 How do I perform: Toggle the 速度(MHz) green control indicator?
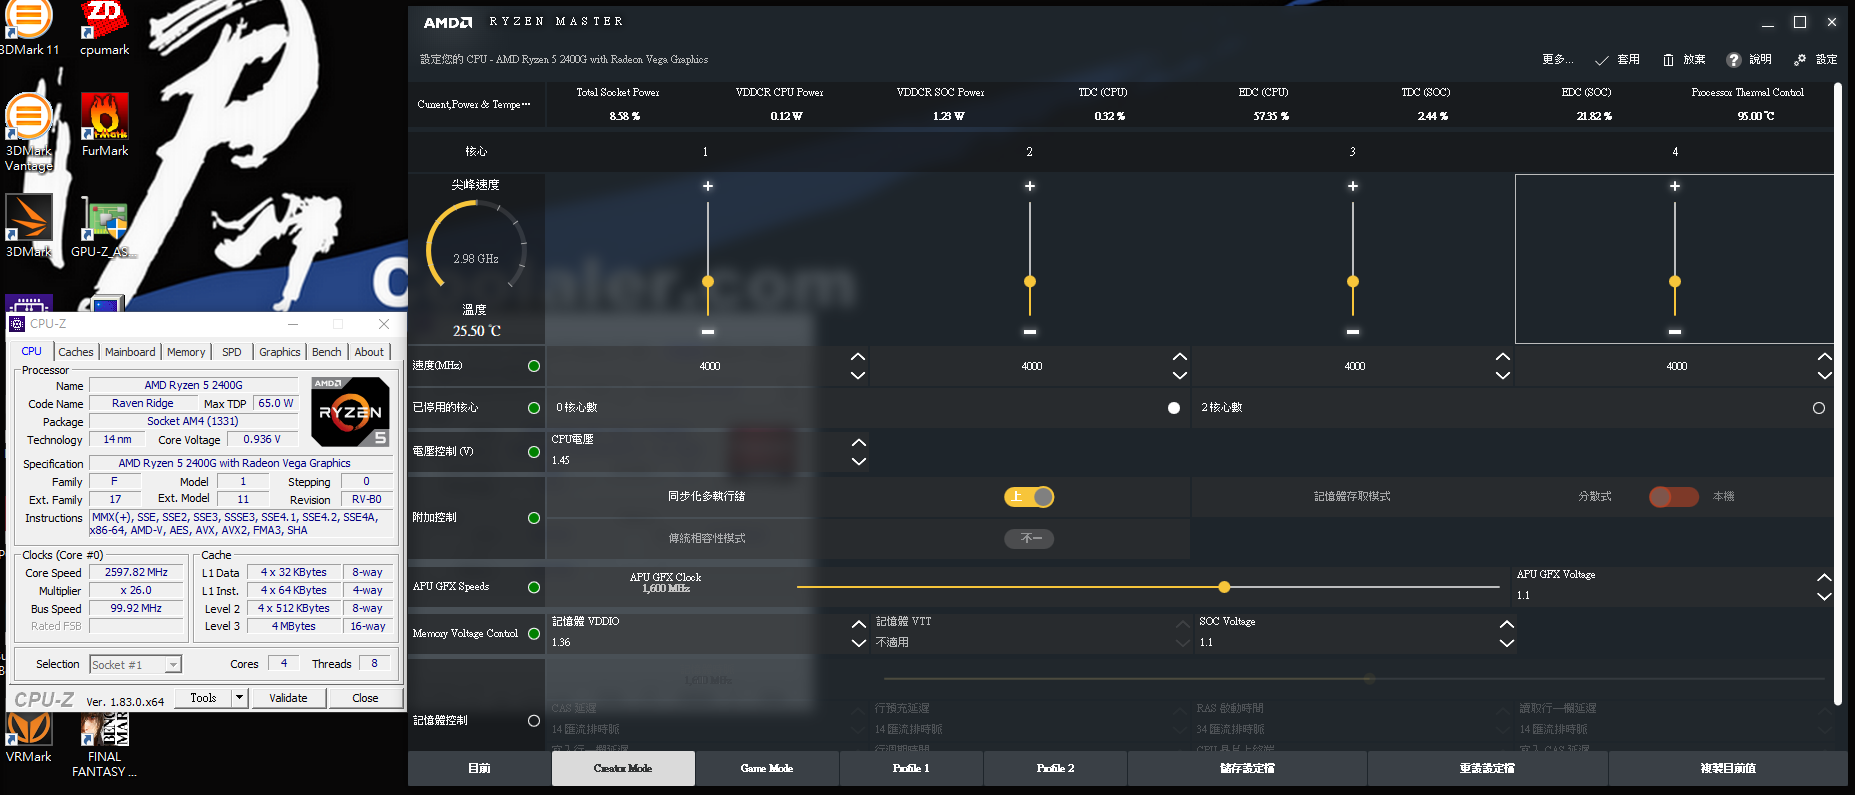534,366
